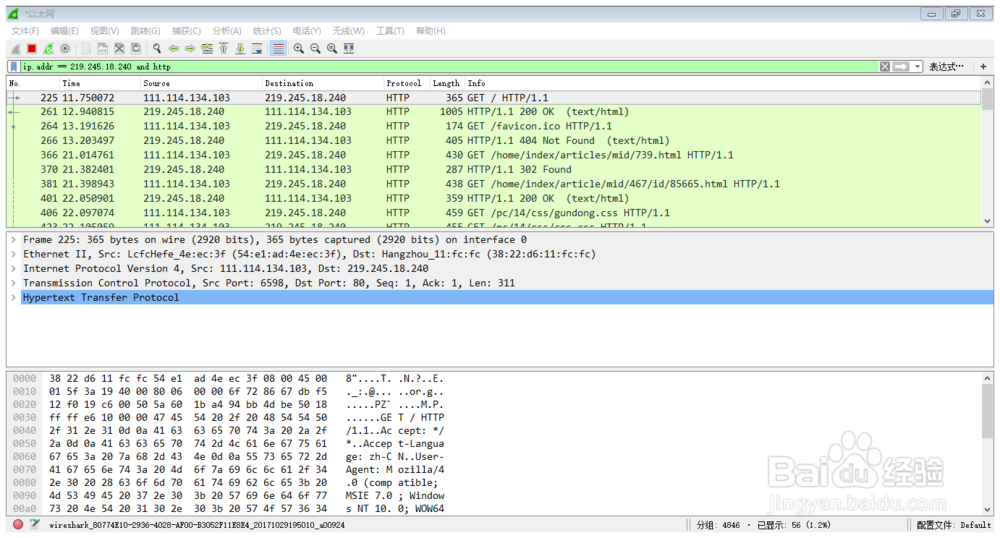The image size is (1000, 538).
Task: Open a capture file from toolbar
Action: coord(85,48)
